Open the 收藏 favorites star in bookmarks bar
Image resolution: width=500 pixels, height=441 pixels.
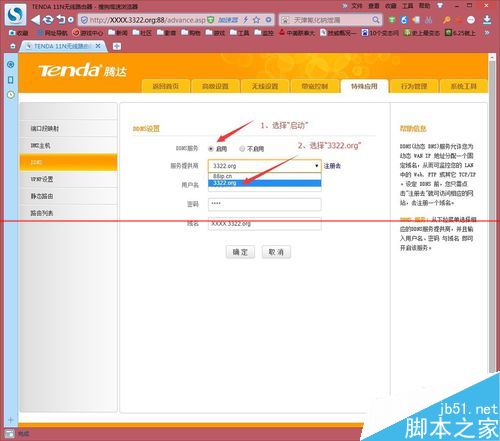19,33
